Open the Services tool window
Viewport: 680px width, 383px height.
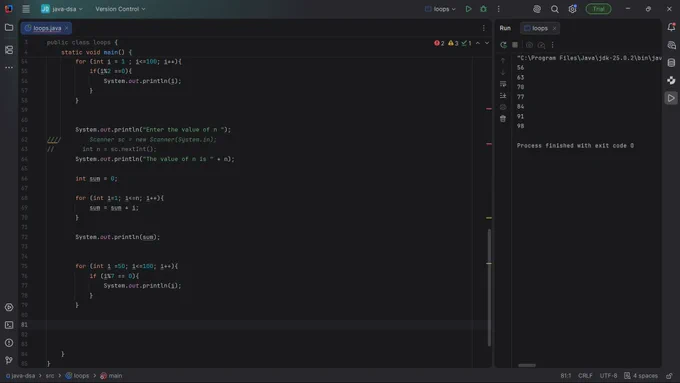tap(9, 307)
